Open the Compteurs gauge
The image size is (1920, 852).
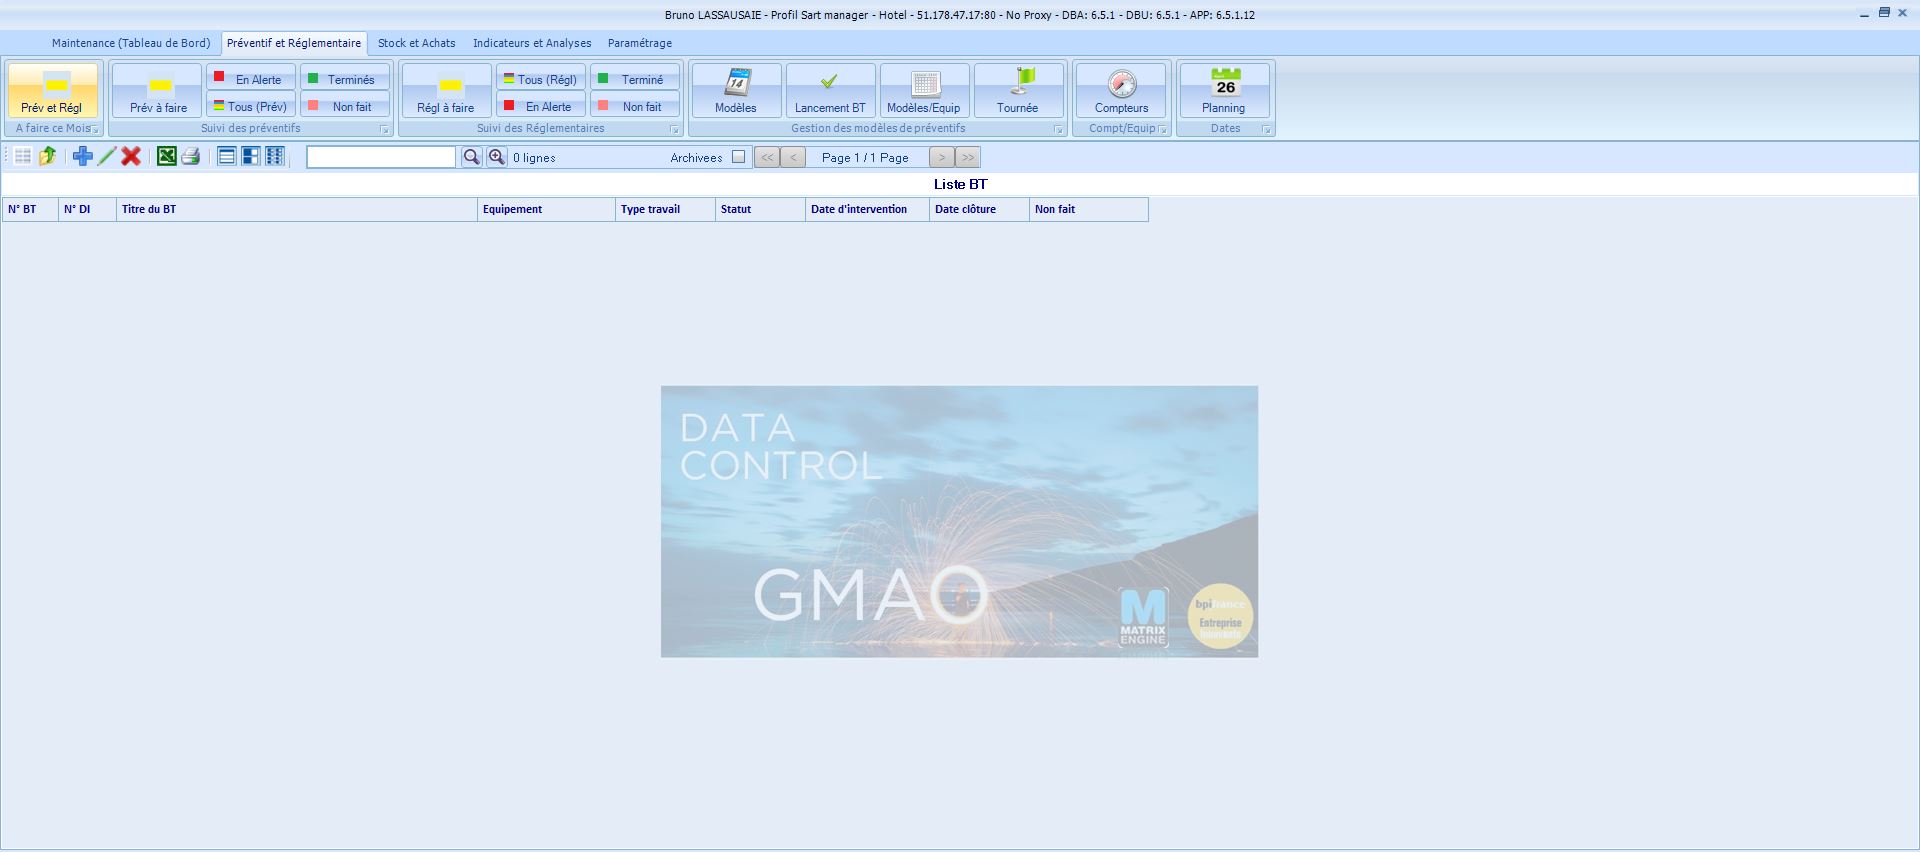pyautogui.click(x=1121, y=90)
